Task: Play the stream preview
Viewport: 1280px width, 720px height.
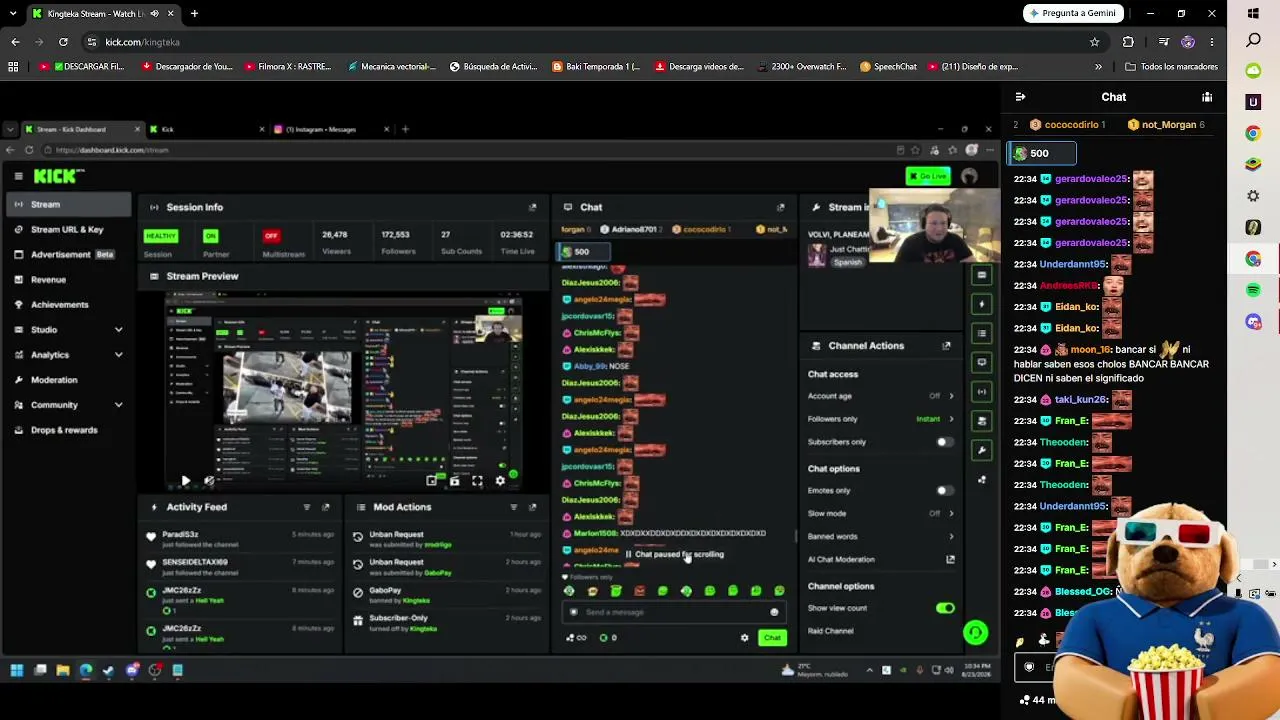Action: click(x=185, y=481)
